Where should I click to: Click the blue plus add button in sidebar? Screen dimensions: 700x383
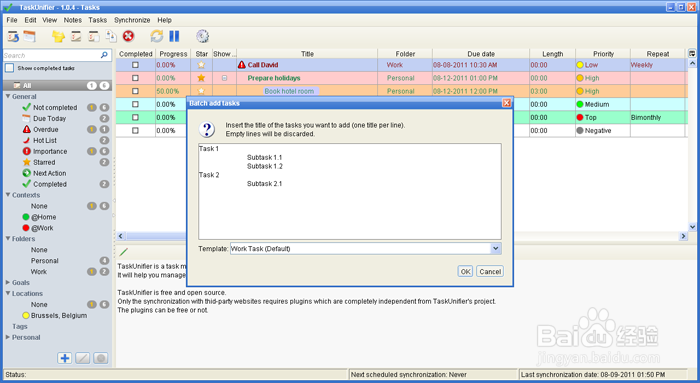pyautogui.click(x=65, y=358)
